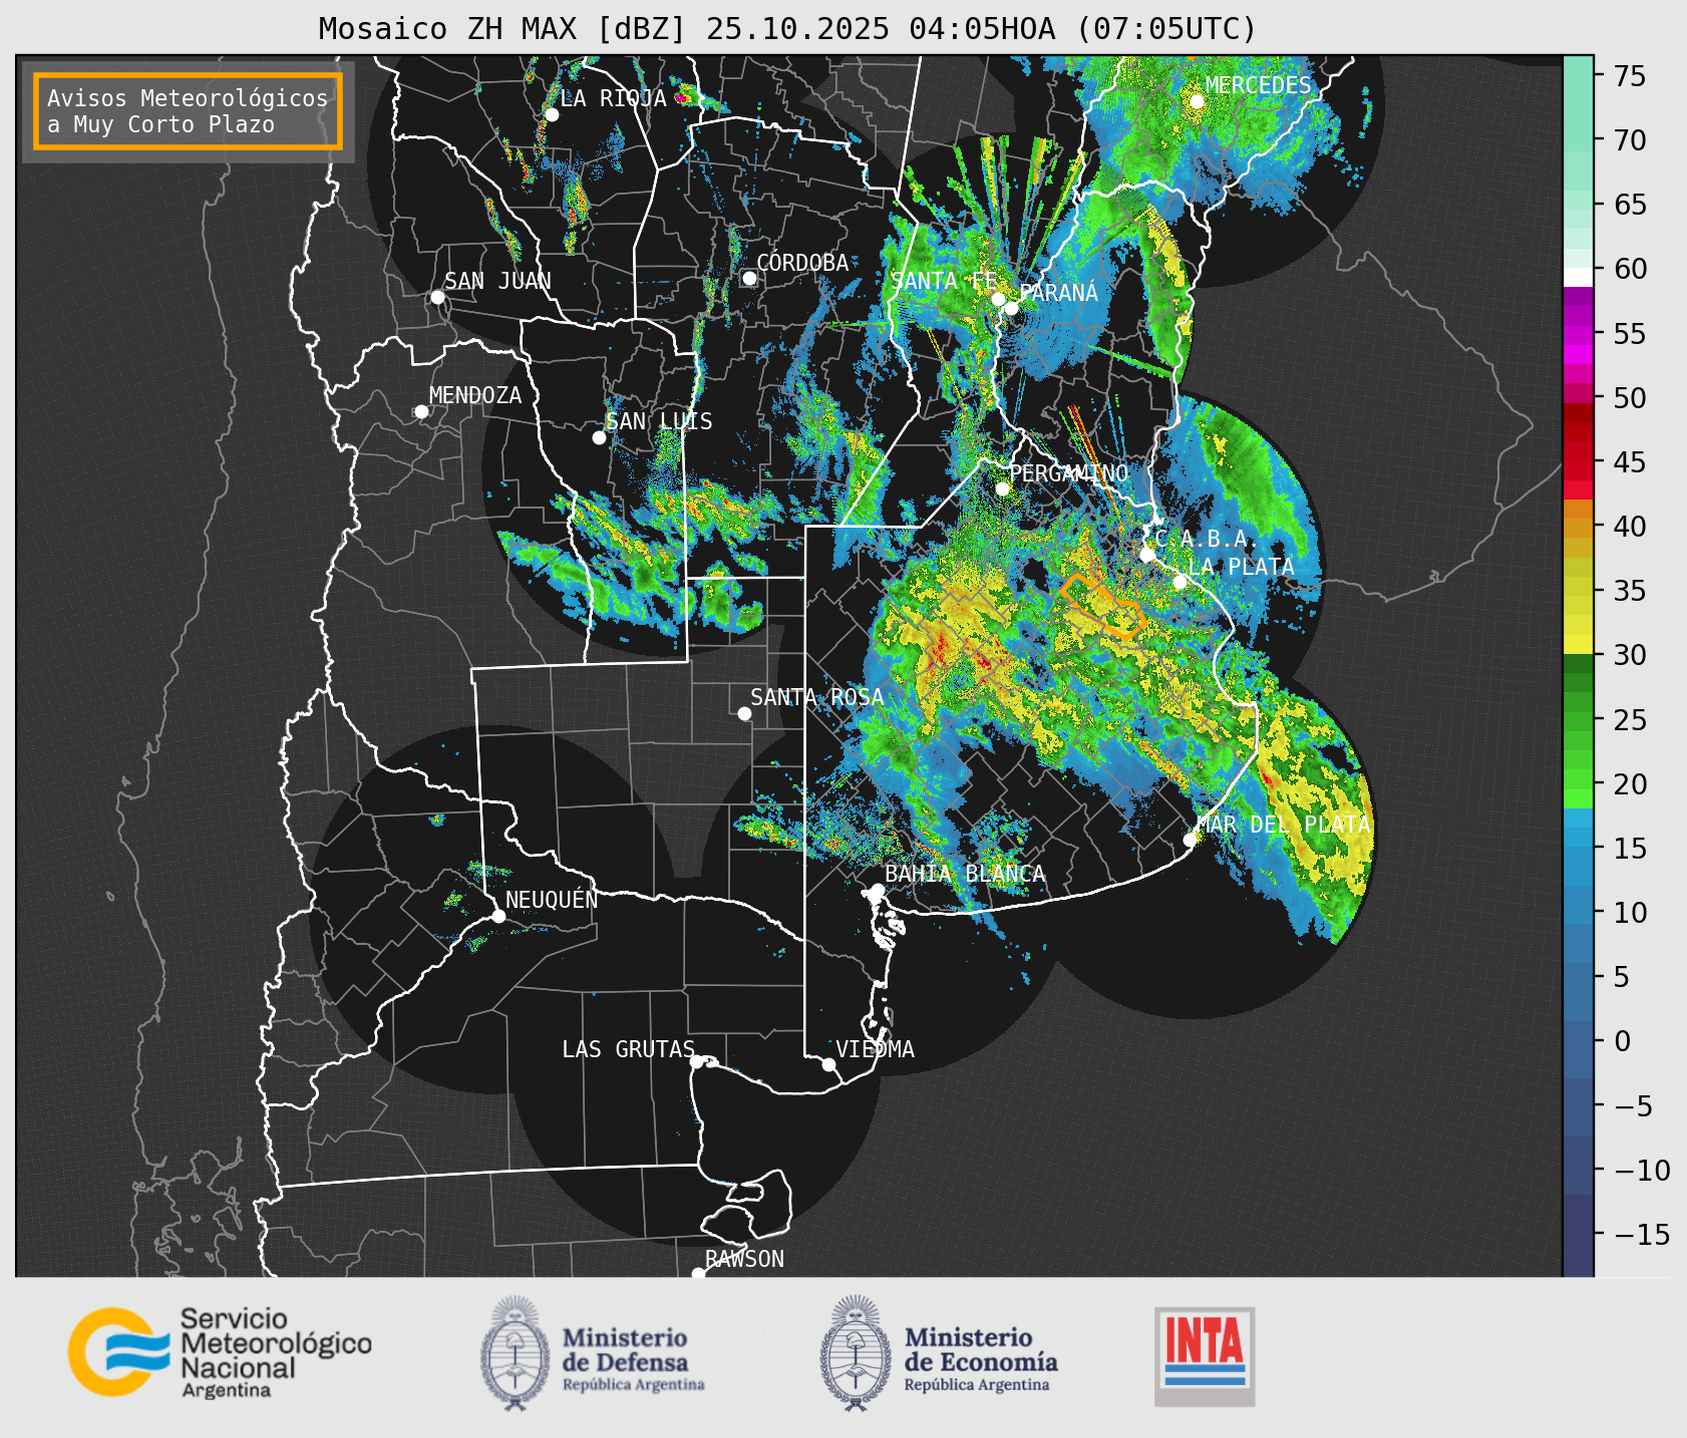Click the LAS GRUTAS city label
This screenshot has width=1687, height=1438.
coord(628,1050)
